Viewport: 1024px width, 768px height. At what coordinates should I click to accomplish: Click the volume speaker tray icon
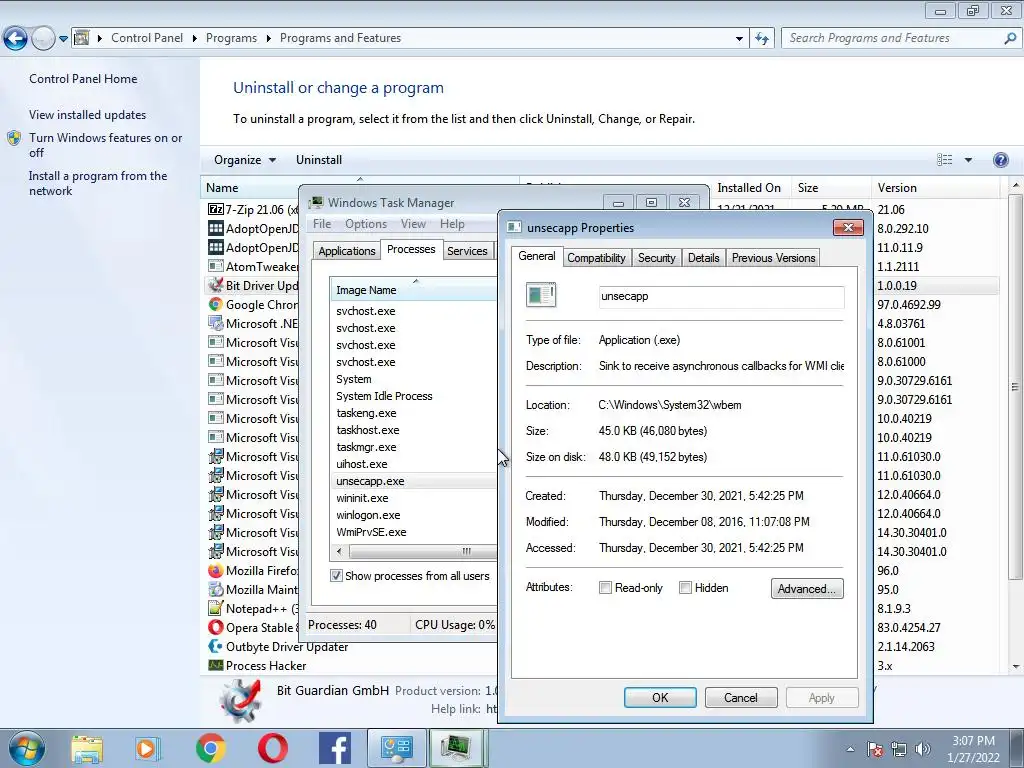922,749
